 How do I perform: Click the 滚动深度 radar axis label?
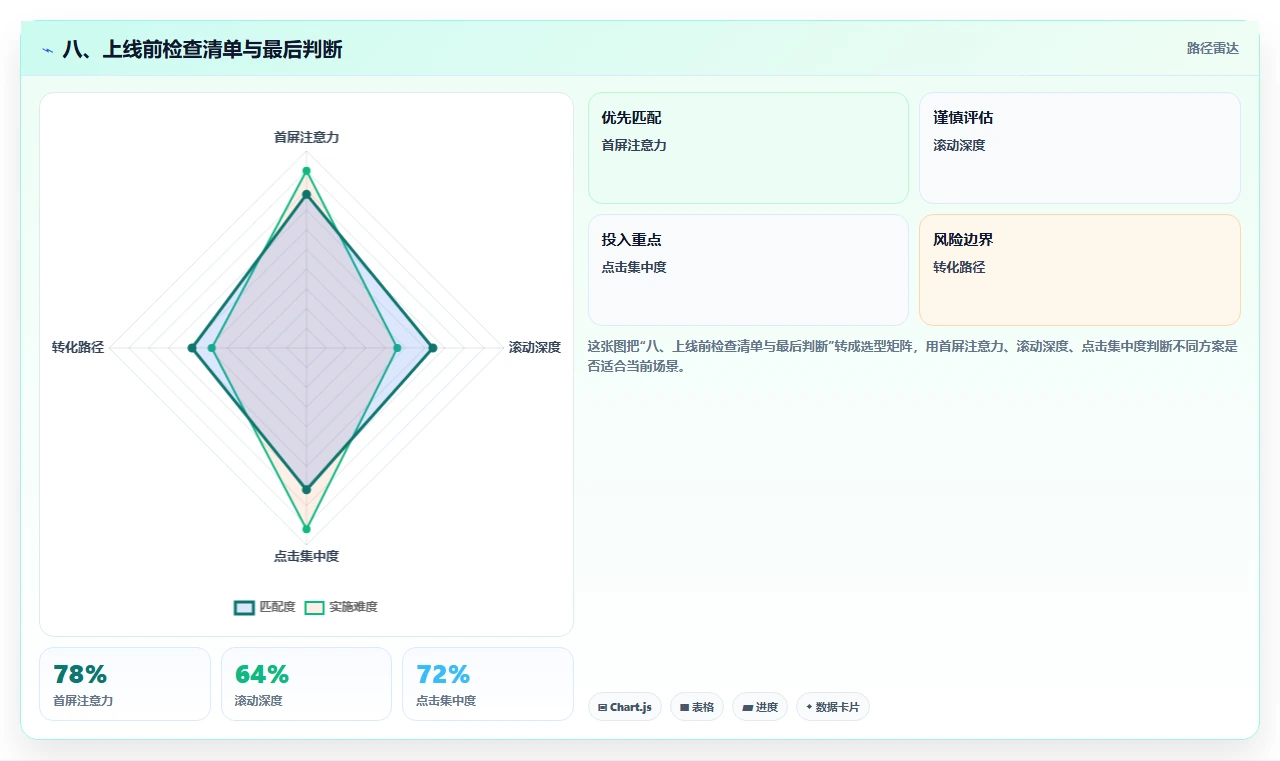click(x=535, y=347)
